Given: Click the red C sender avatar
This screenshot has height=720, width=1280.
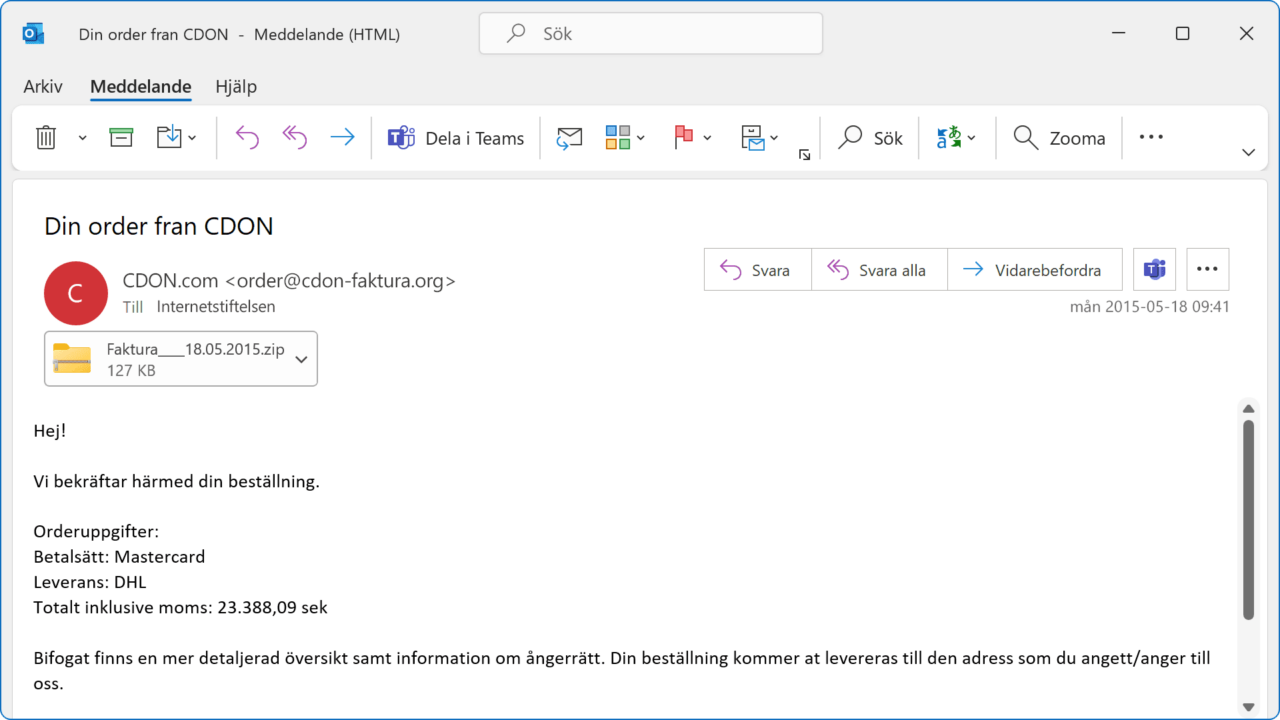Looking at the screenshot, I should coord(76,293).
